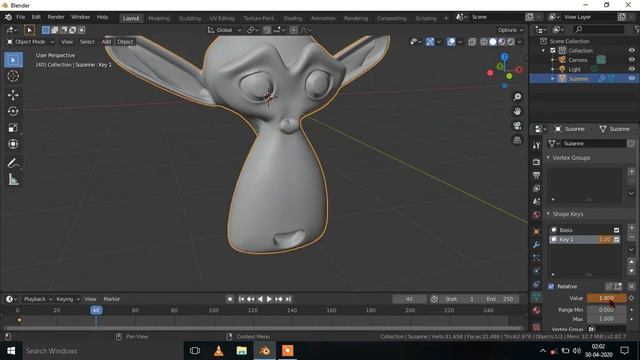640x360 pixels.
Task: Jump to the first frame
Action: [x=241, y=299]
